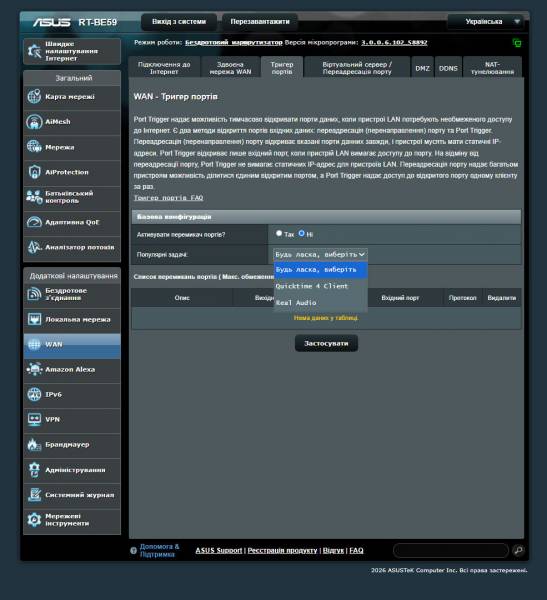Click the Опис column header
This screenshot has width=547, height=600.
(182, 298)
